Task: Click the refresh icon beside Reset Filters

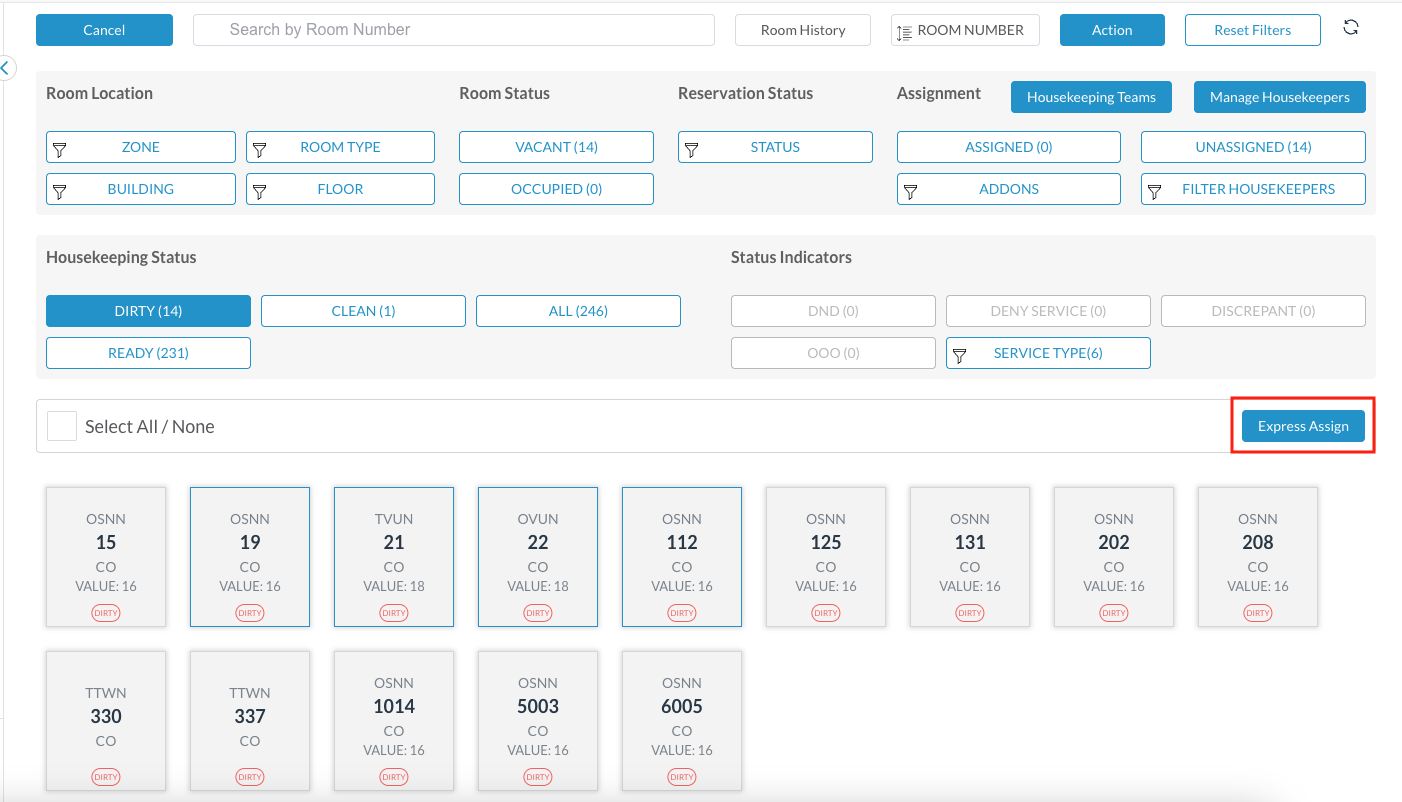Action: point(1350,28)
